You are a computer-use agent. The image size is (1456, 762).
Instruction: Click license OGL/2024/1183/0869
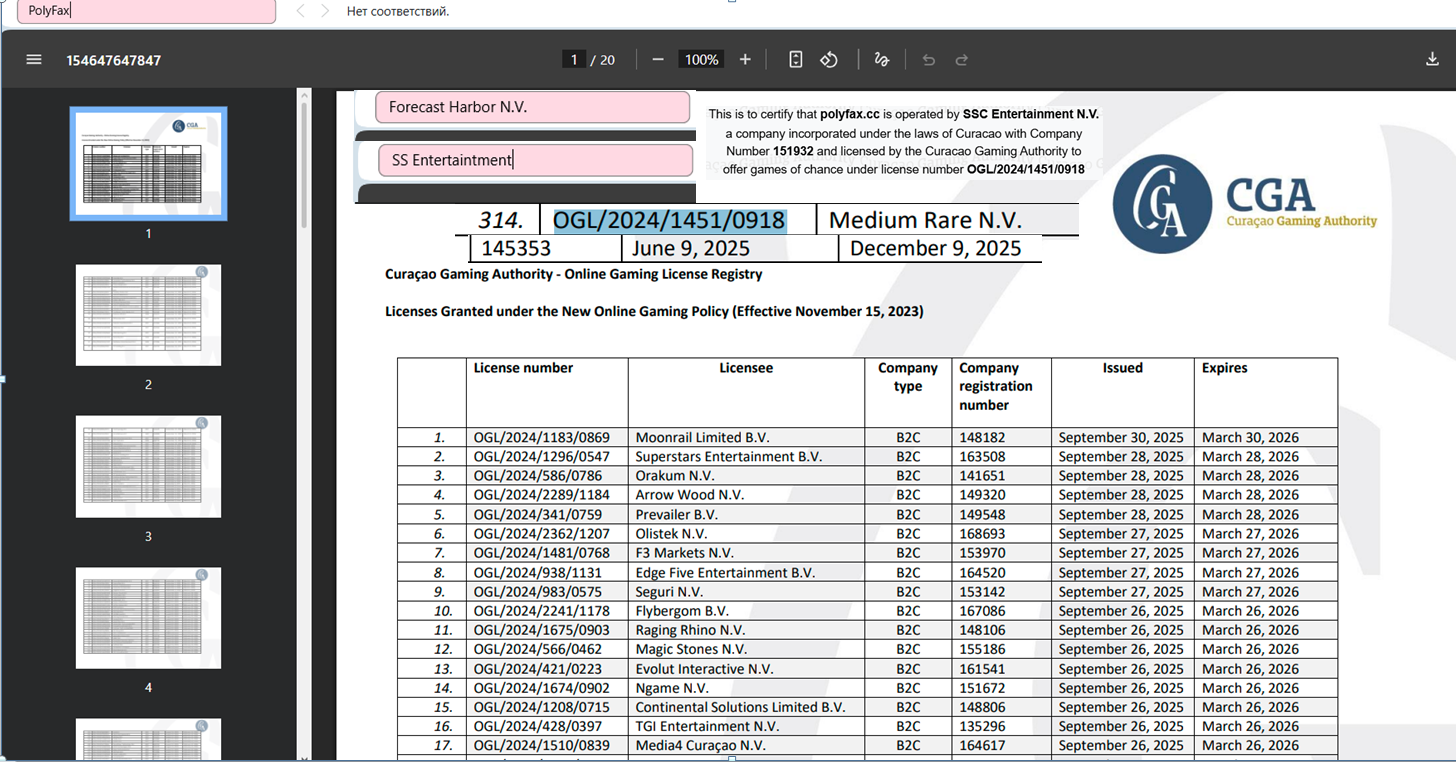(x=542, y=438)
